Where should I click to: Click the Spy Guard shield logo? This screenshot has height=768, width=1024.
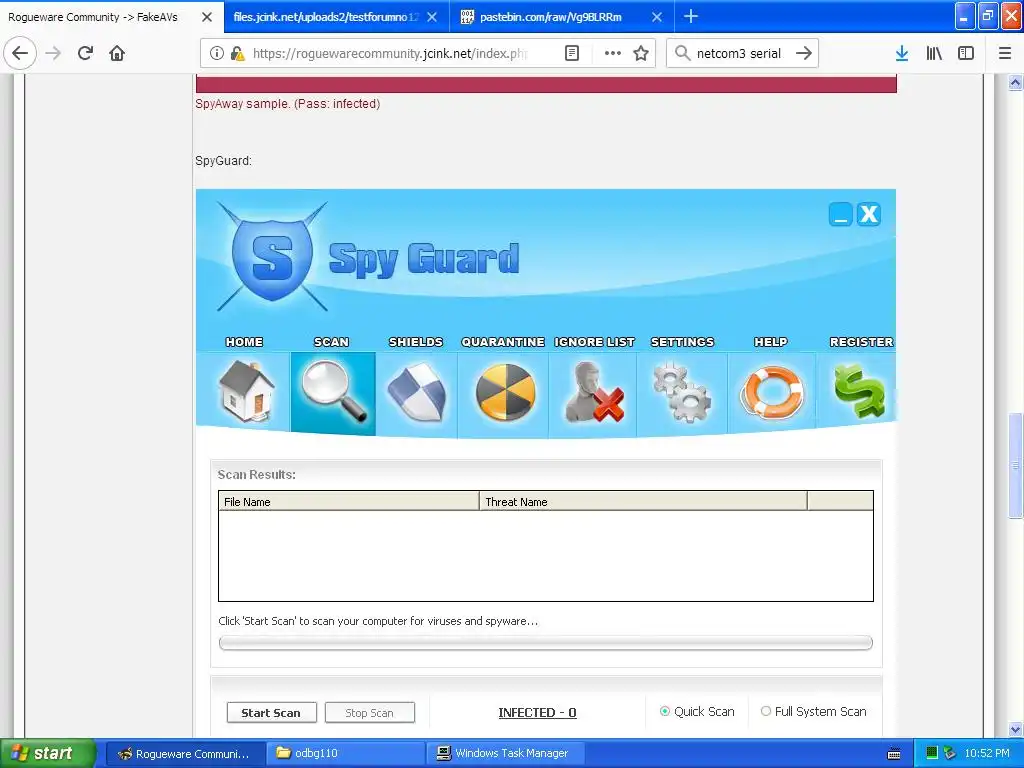pyautogui.click(x=272, y=257)
